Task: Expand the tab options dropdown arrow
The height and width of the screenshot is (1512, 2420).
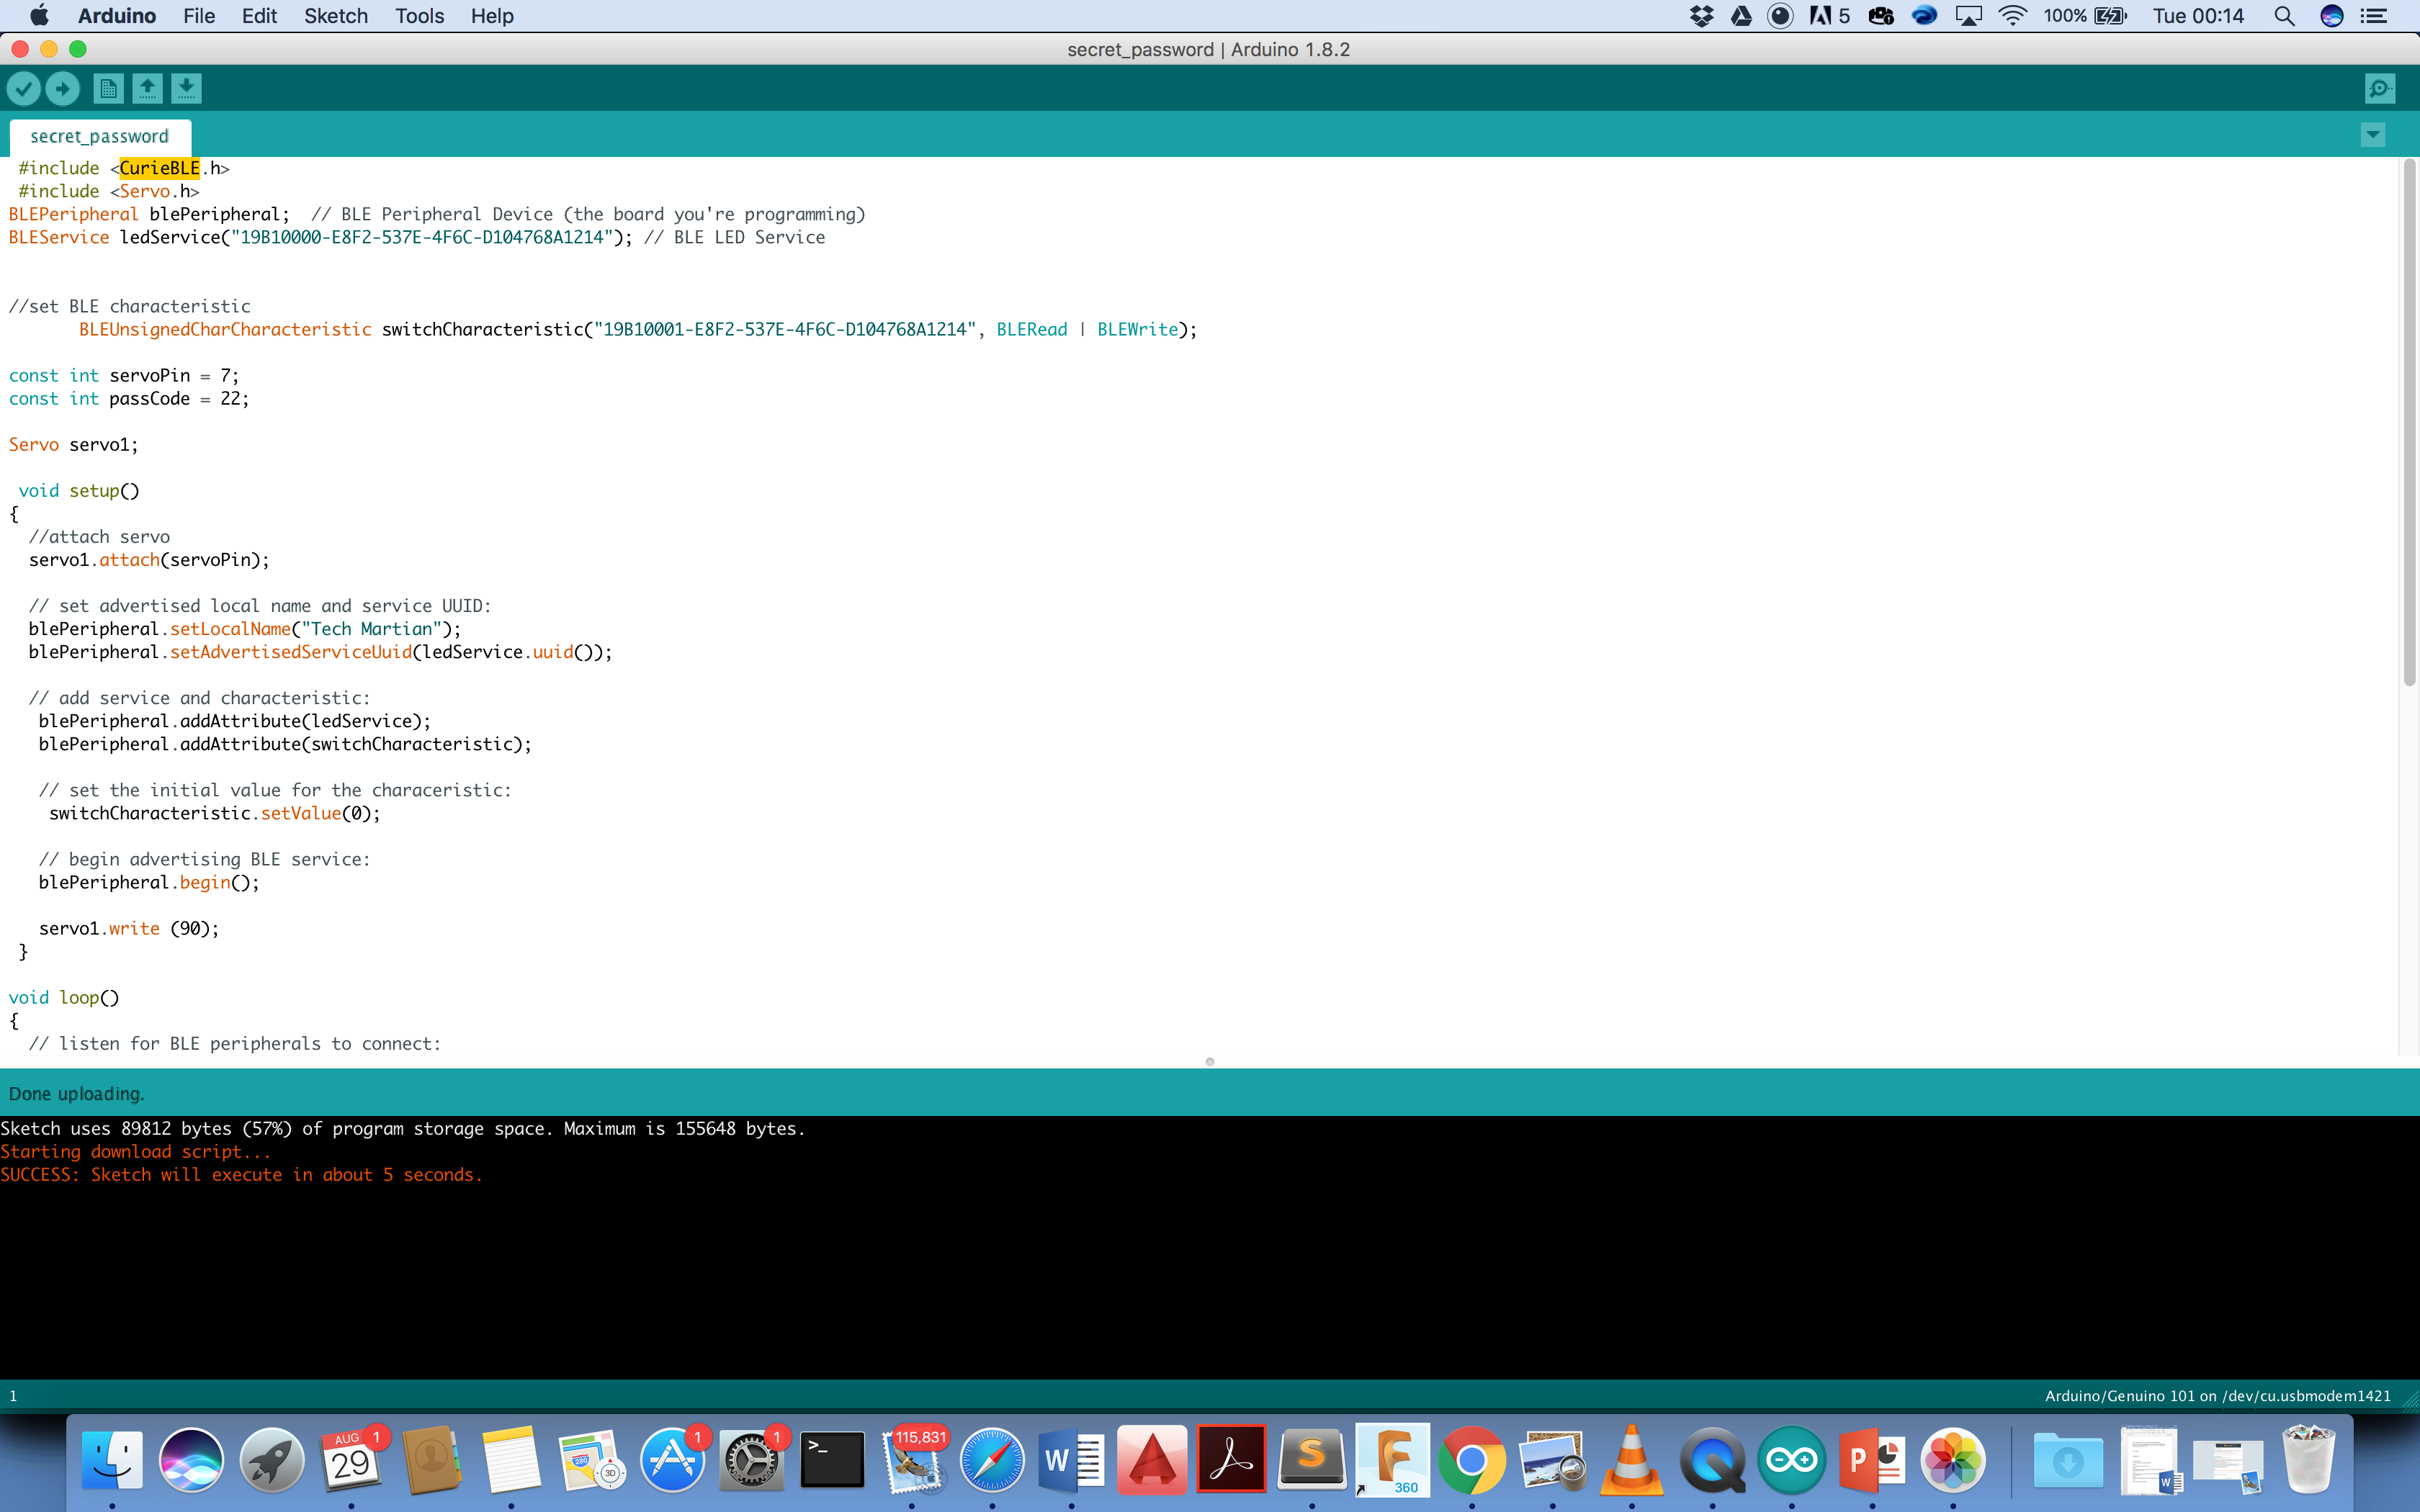Action: tap(2373, 135)
